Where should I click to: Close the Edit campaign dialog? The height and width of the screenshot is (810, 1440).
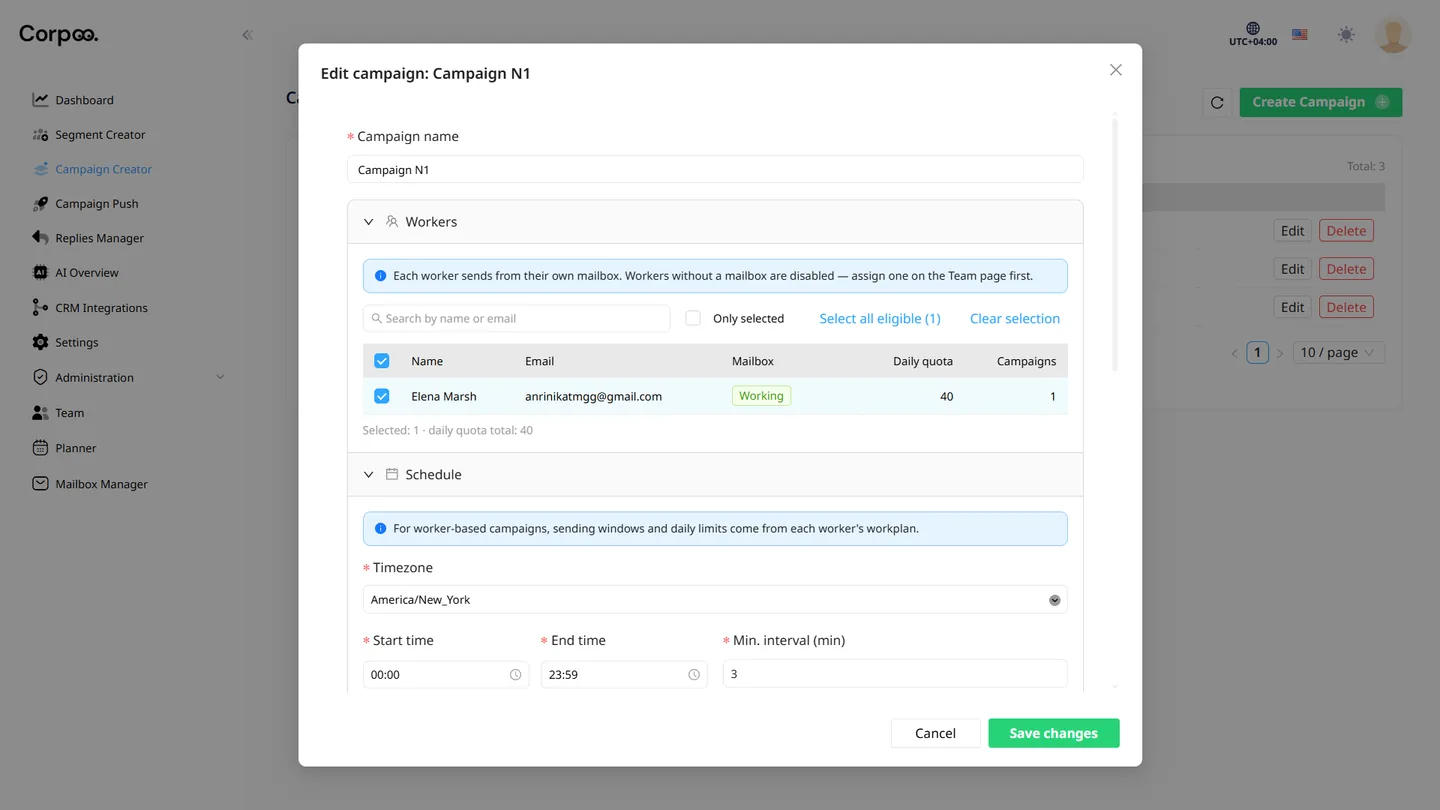click(x=1116, y=70)
